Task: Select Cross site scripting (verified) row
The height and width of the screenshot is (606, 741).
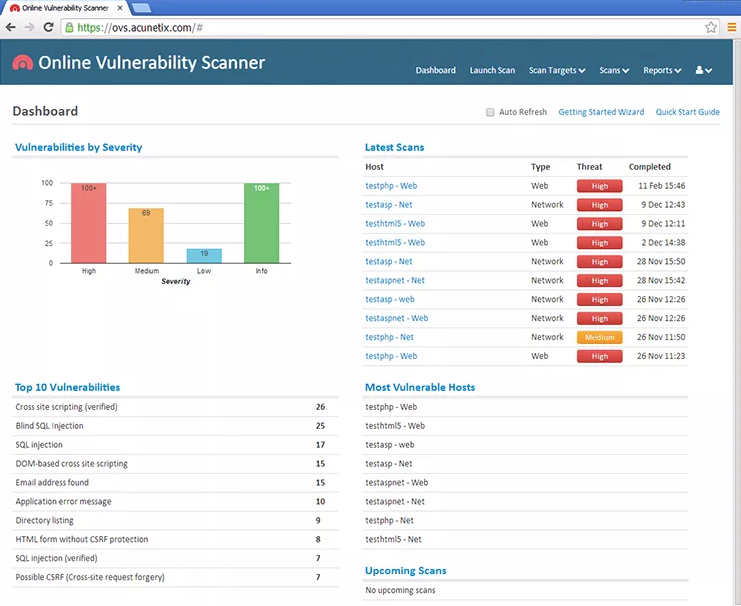Action: [x=175, y=407]
